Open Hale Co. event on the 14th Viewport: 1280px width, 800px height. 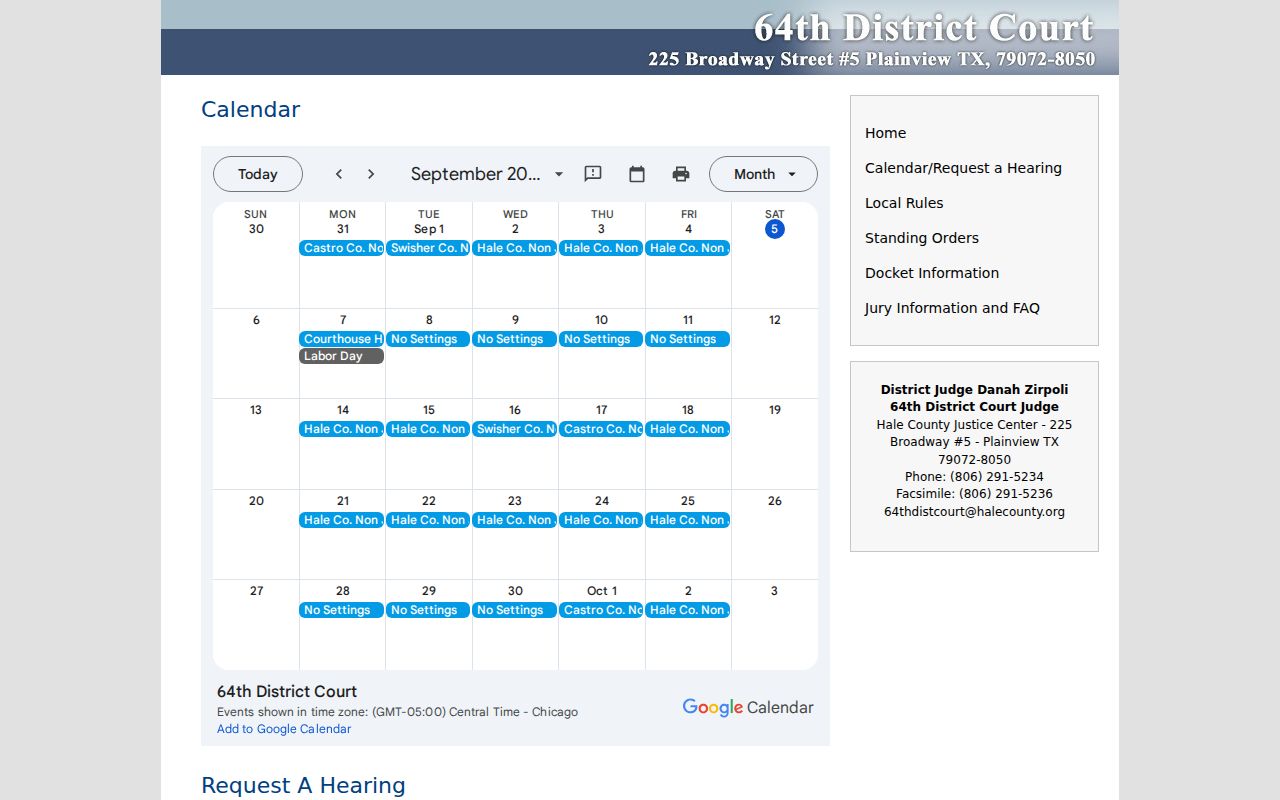(x=342, y=429)
